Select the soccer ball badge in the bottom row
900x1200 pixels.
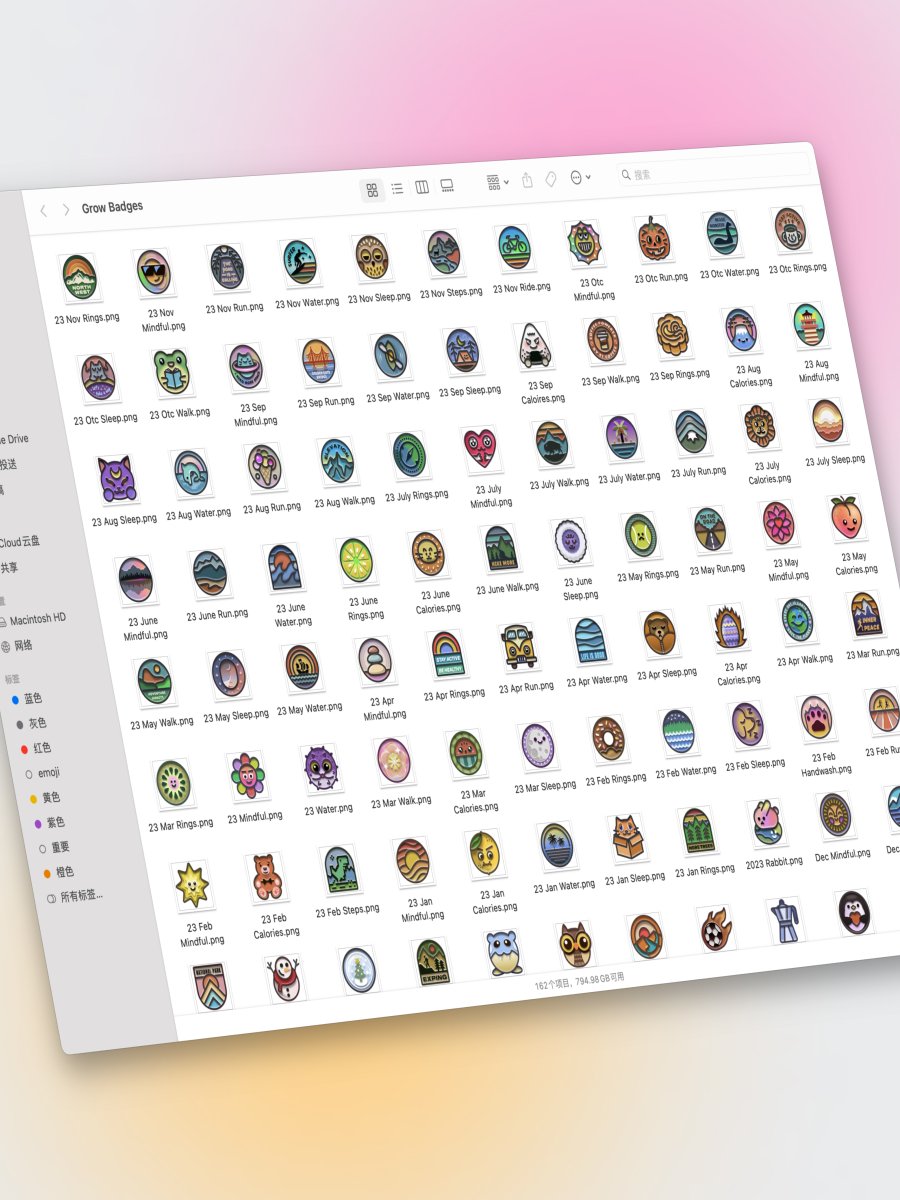(x=715, y=930)
